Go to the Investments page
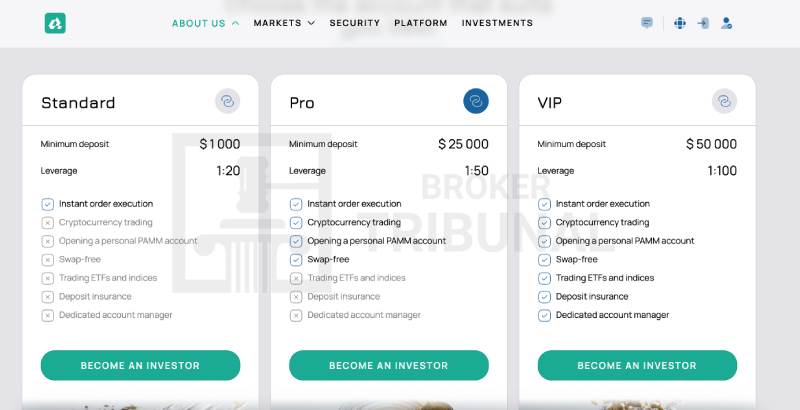 497,23
